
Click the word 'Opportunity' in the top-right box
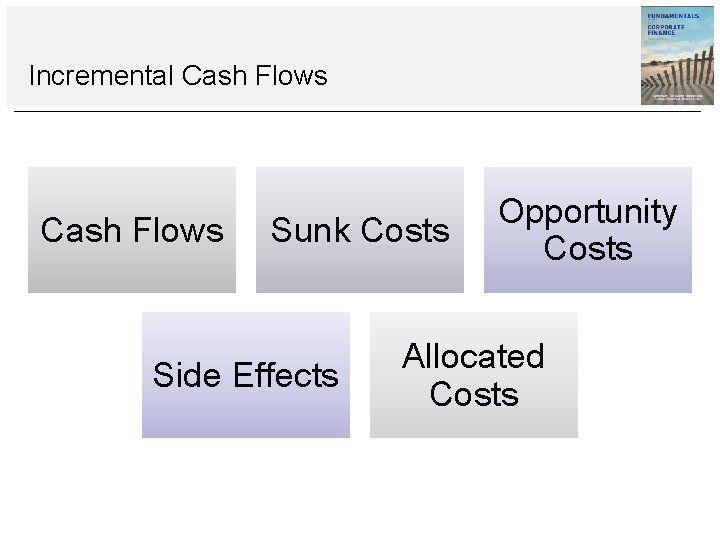[588, 212]
